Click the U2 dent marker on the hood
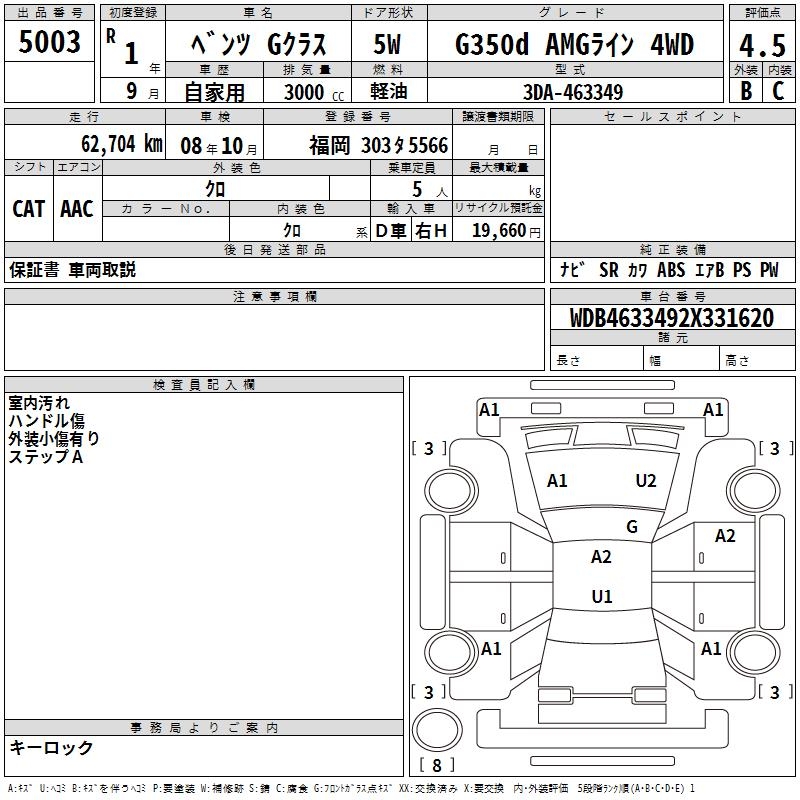Screen dimensions: 800x800 pyautogui.click(x=646, y=481)
